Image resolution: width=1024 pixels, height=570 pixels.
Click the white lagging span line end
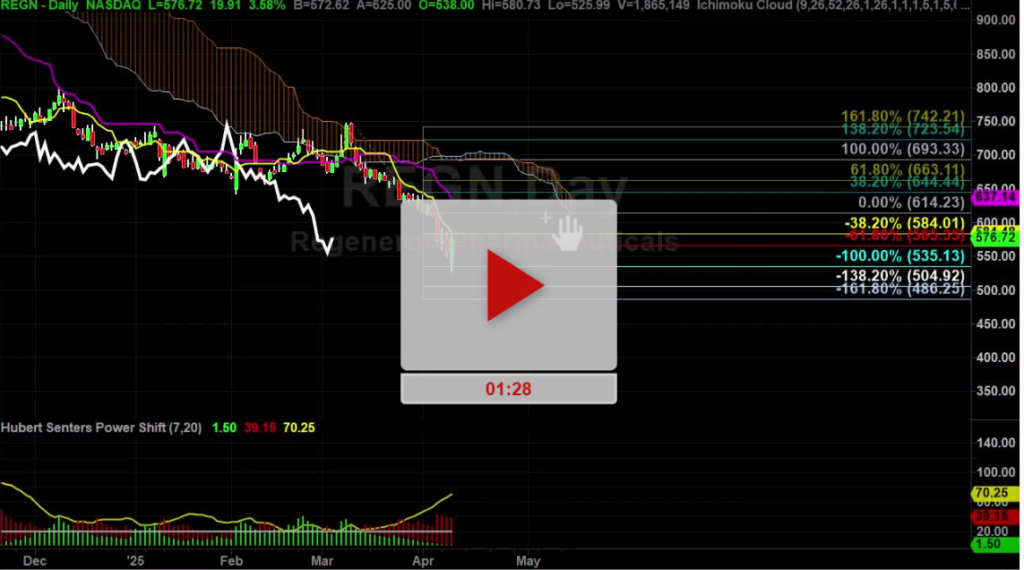click(328, 253)
